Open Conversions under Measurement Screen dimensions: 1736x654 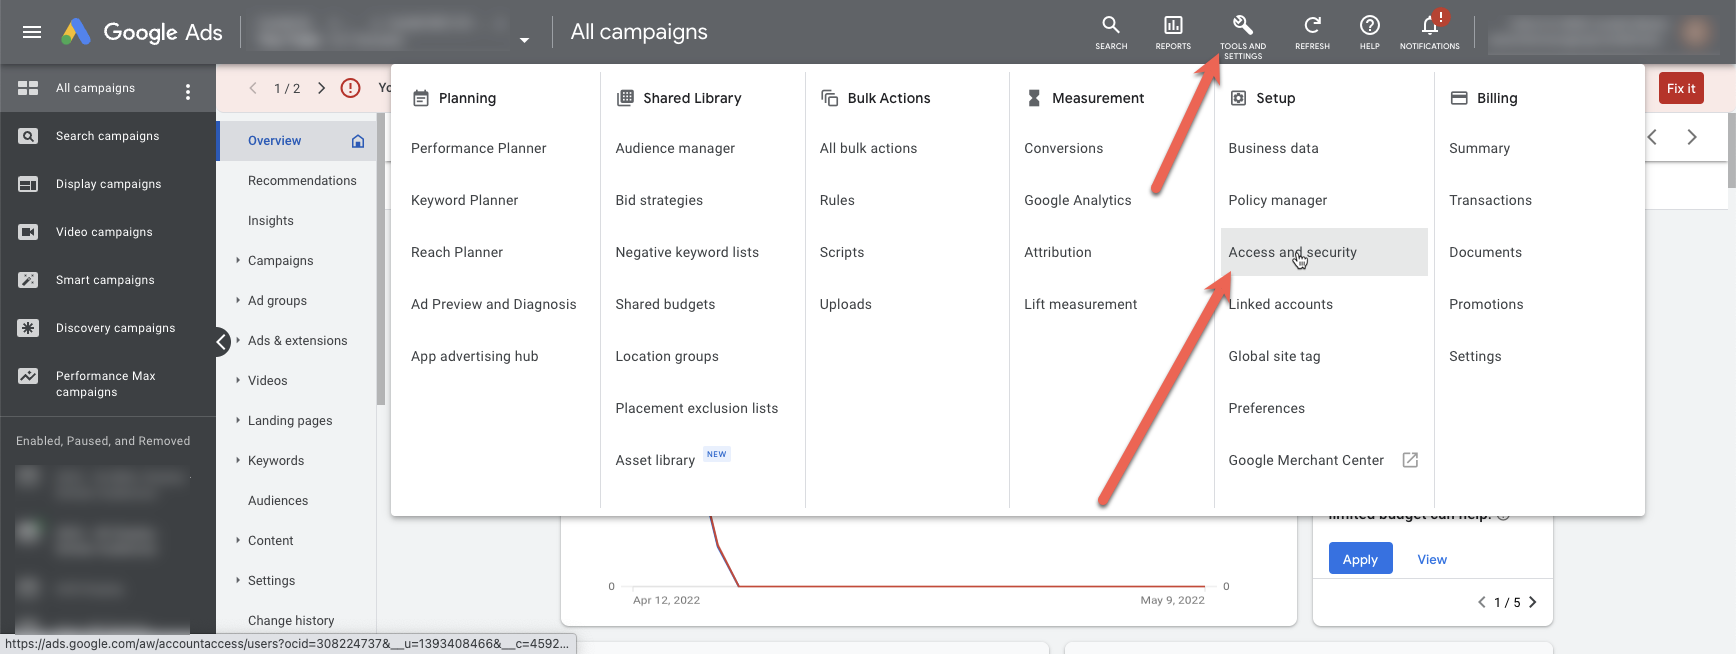[x=1063, y=148]
